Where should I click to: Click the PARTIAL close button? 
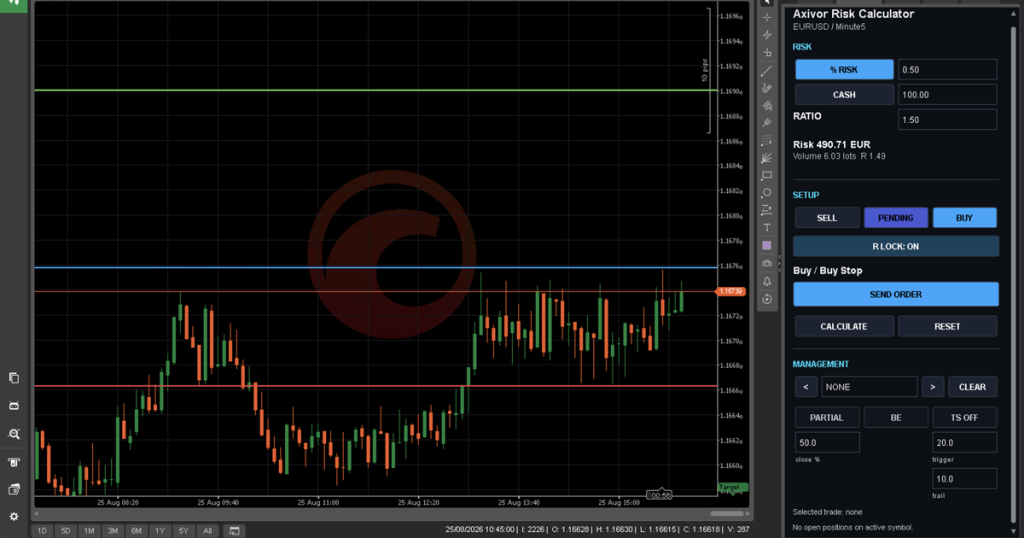[827, 417]
